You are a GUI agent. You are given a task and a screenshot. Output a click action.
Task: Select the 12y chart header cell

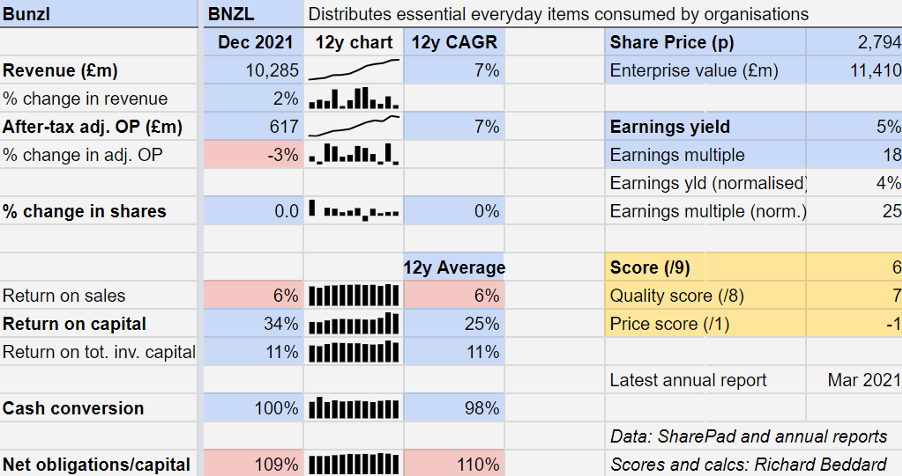[354, 42]
